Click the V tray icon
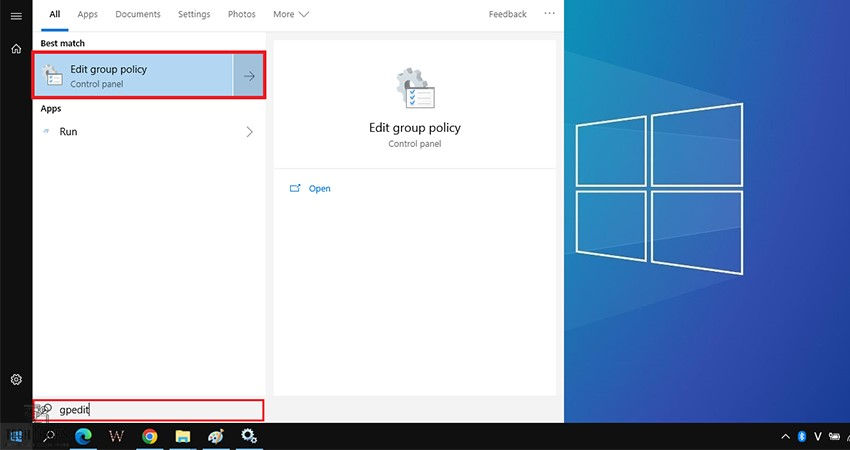 [818, 436]
